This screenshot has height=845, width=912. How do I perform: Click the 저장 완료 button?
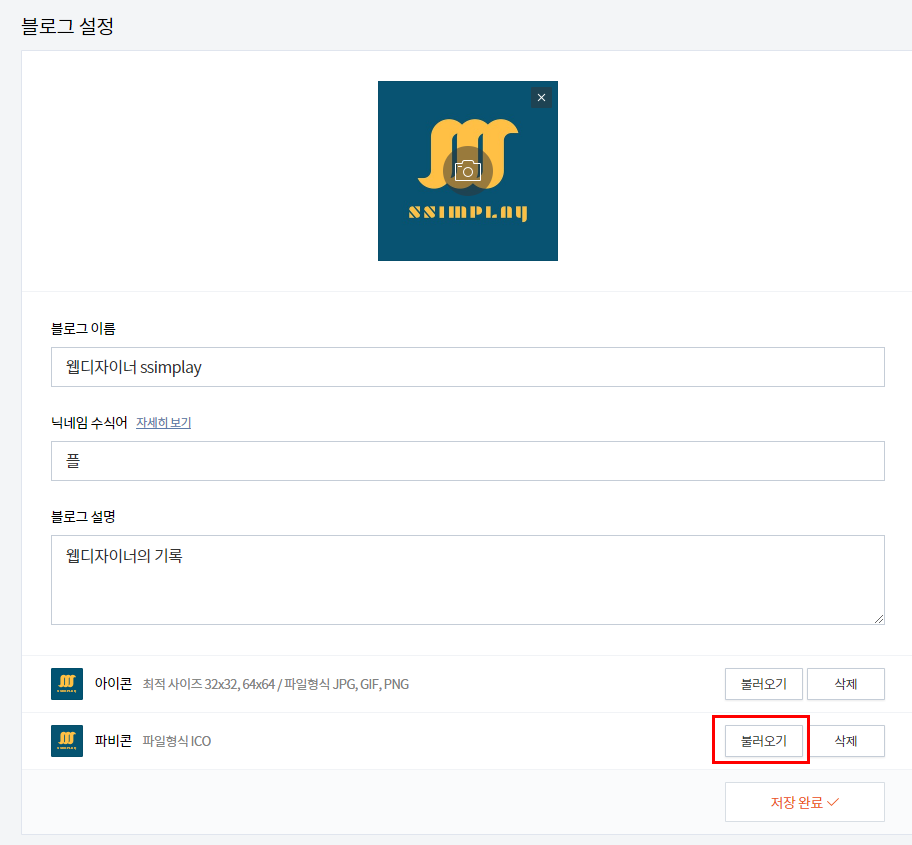(805, 802)
